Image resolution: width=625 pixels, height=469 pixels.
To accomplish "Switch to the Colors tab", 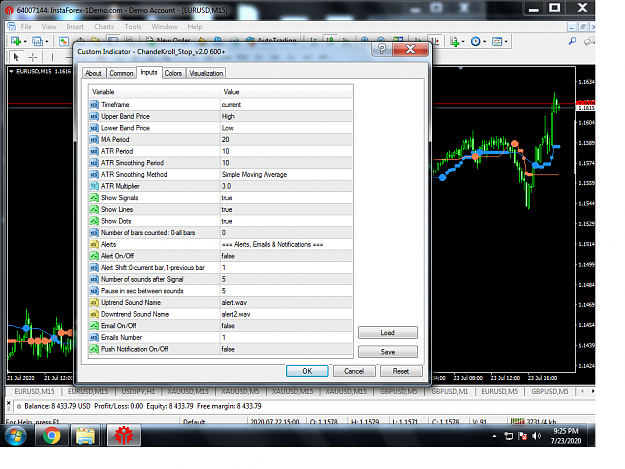I will (x=173, y=73).
